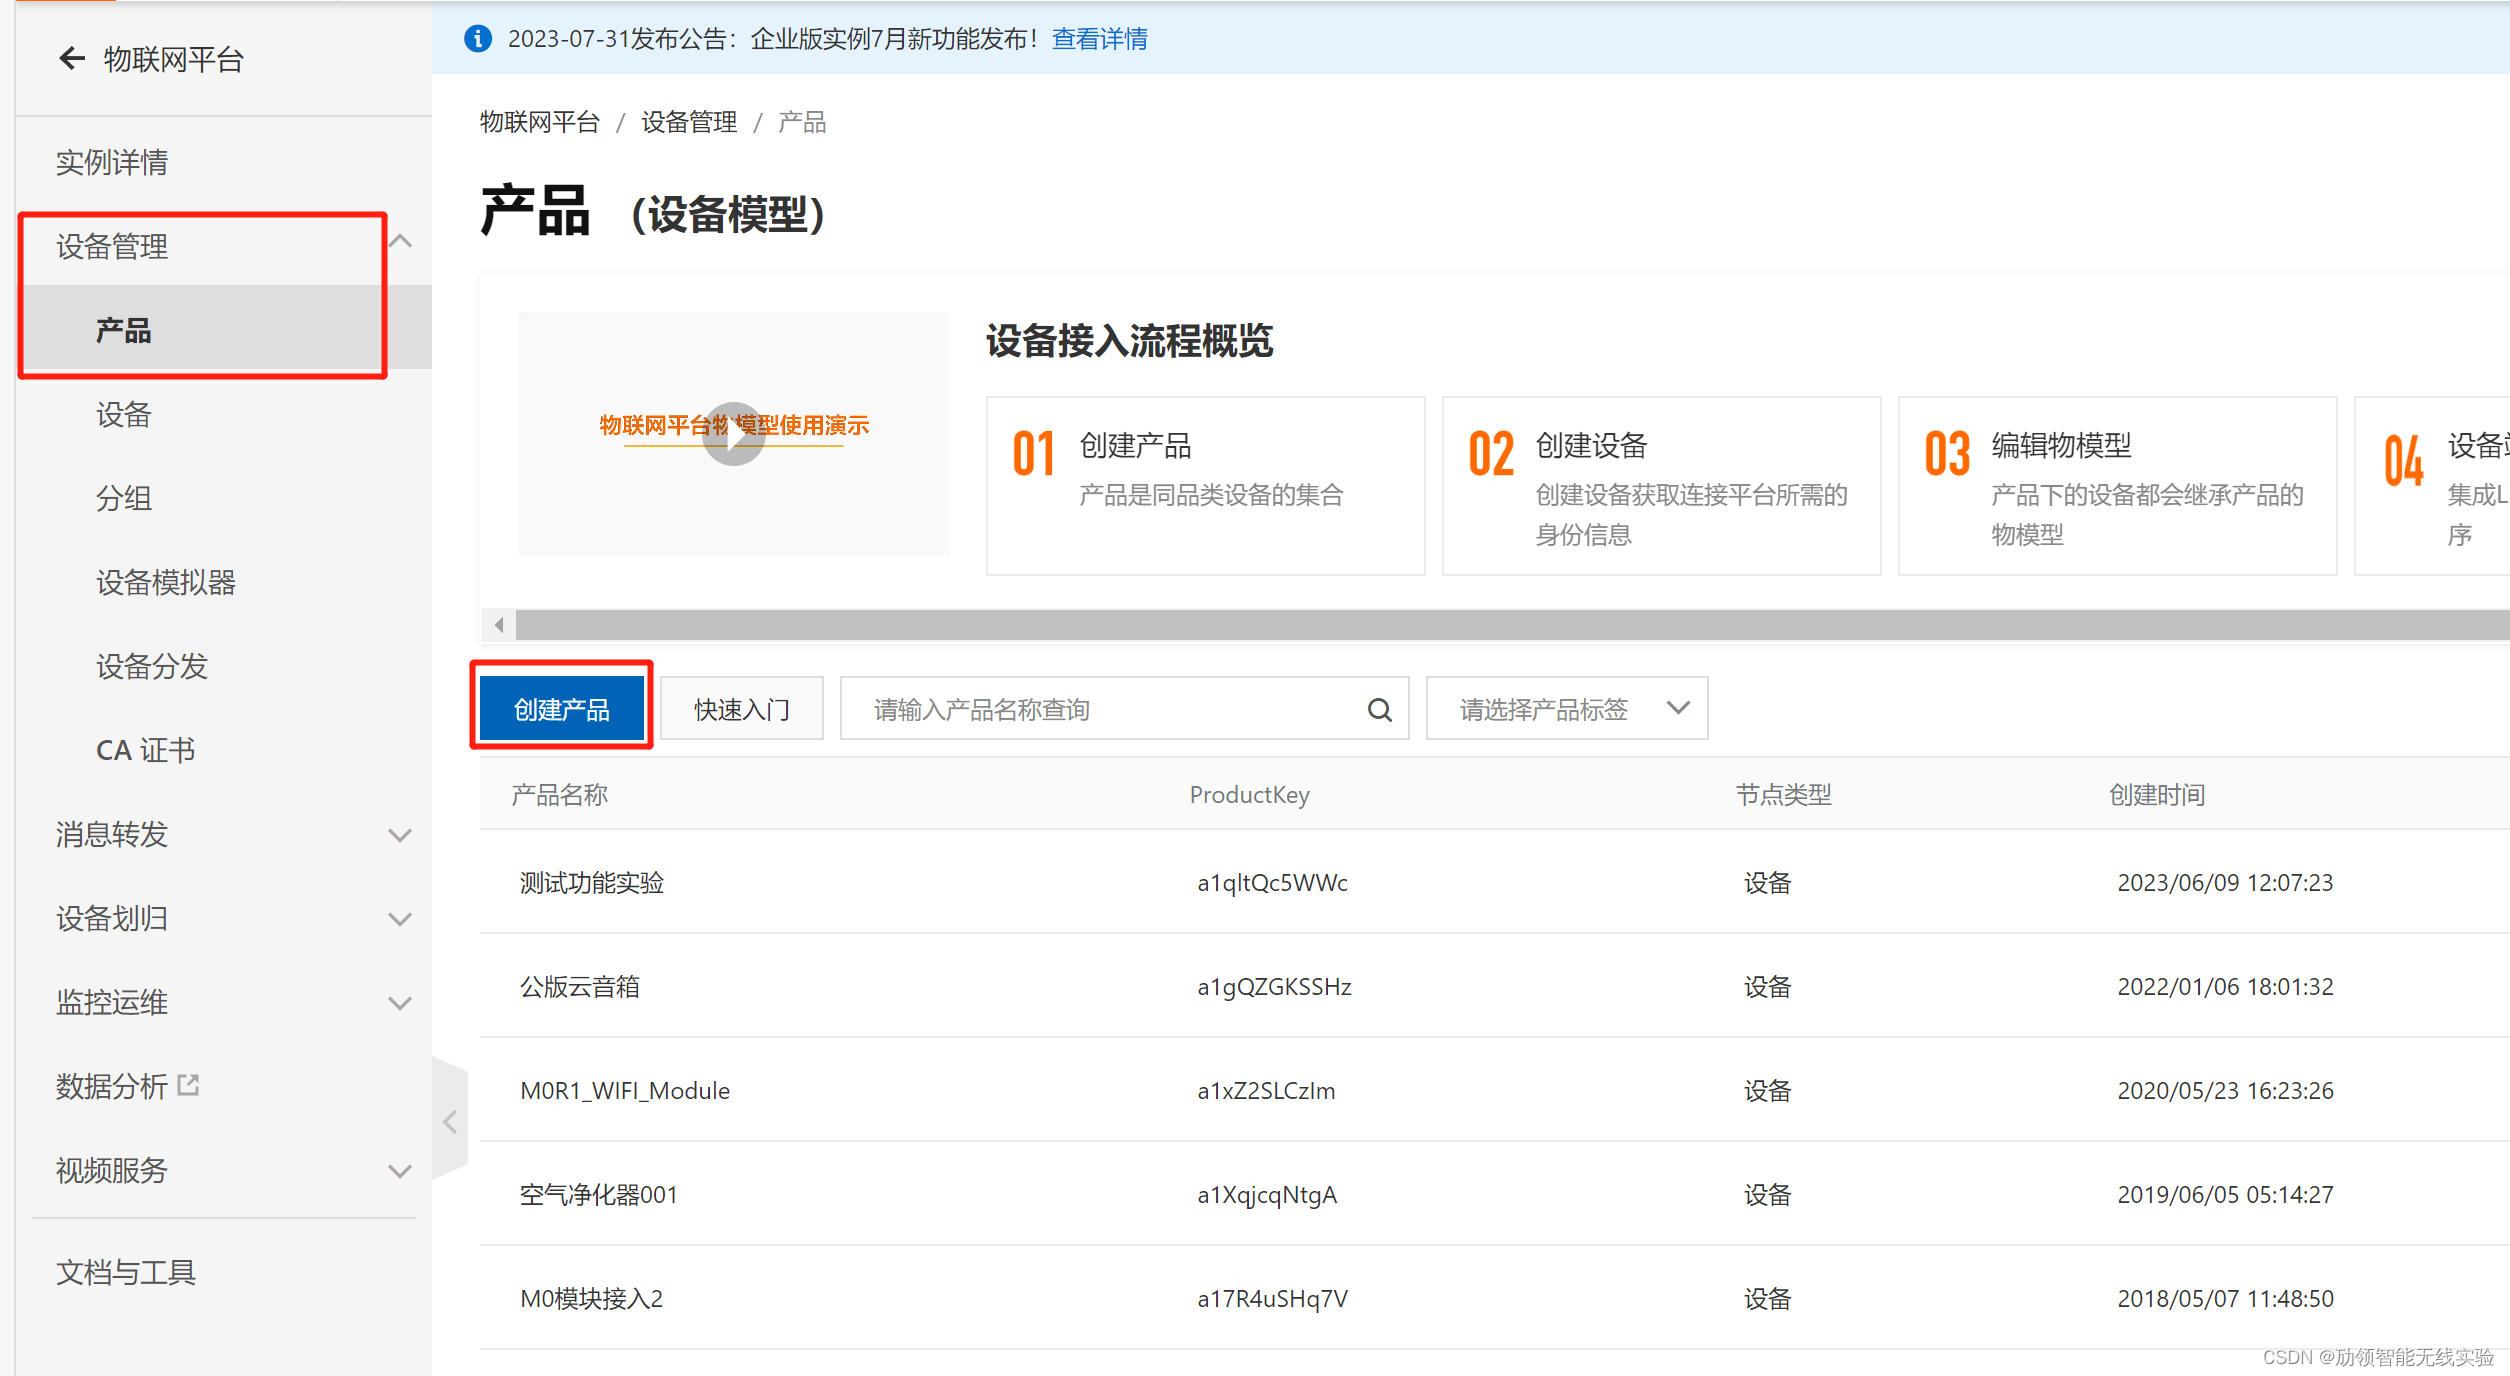Open the 请选择产品标签 dropdown
The height and width of the screenshot is (1376, 2510).
(x=1566, y=710)
